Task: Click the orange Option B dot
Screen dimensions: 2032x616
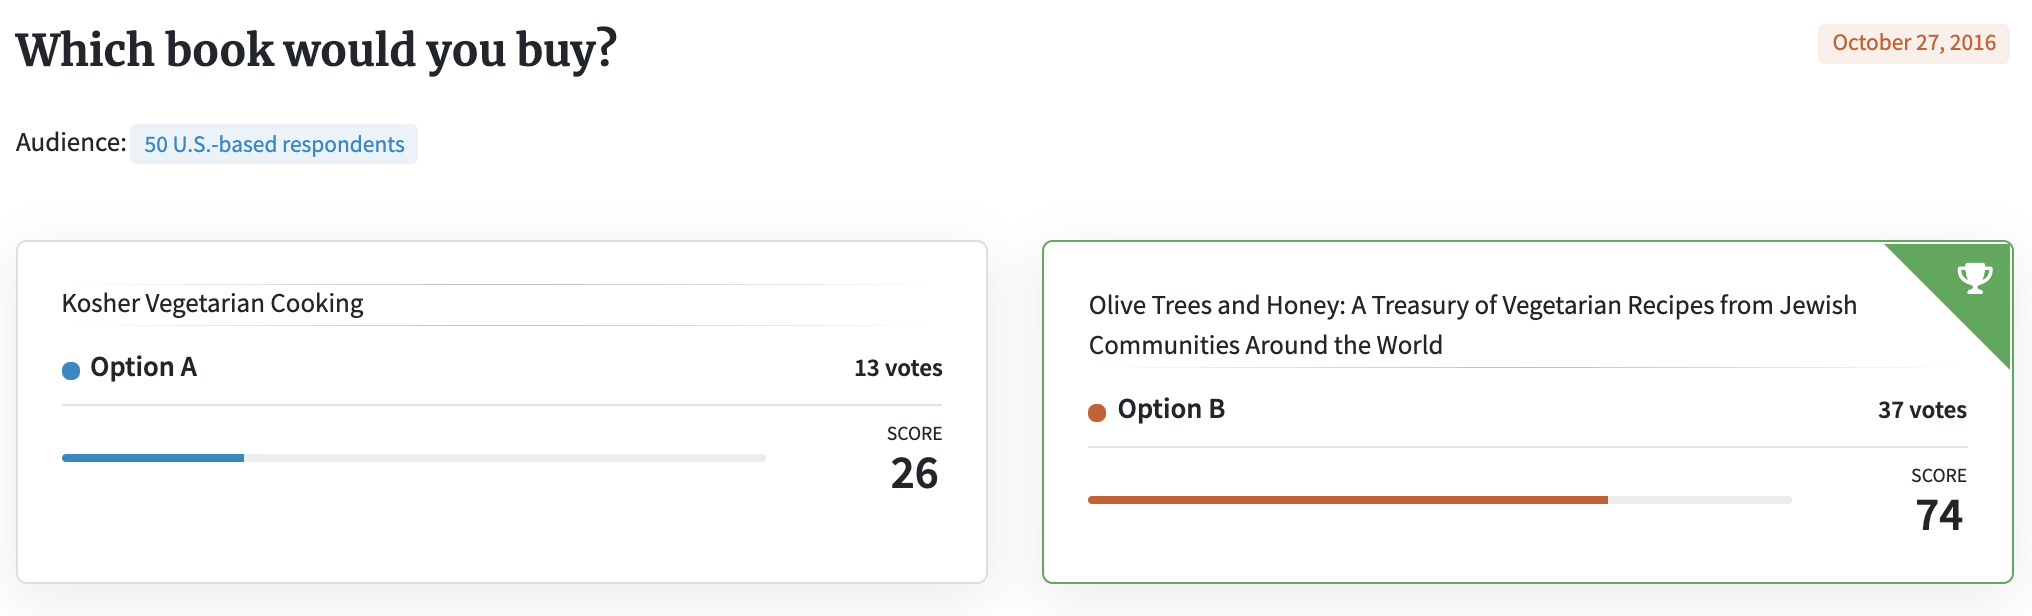Action: [x=1097, y=413]
